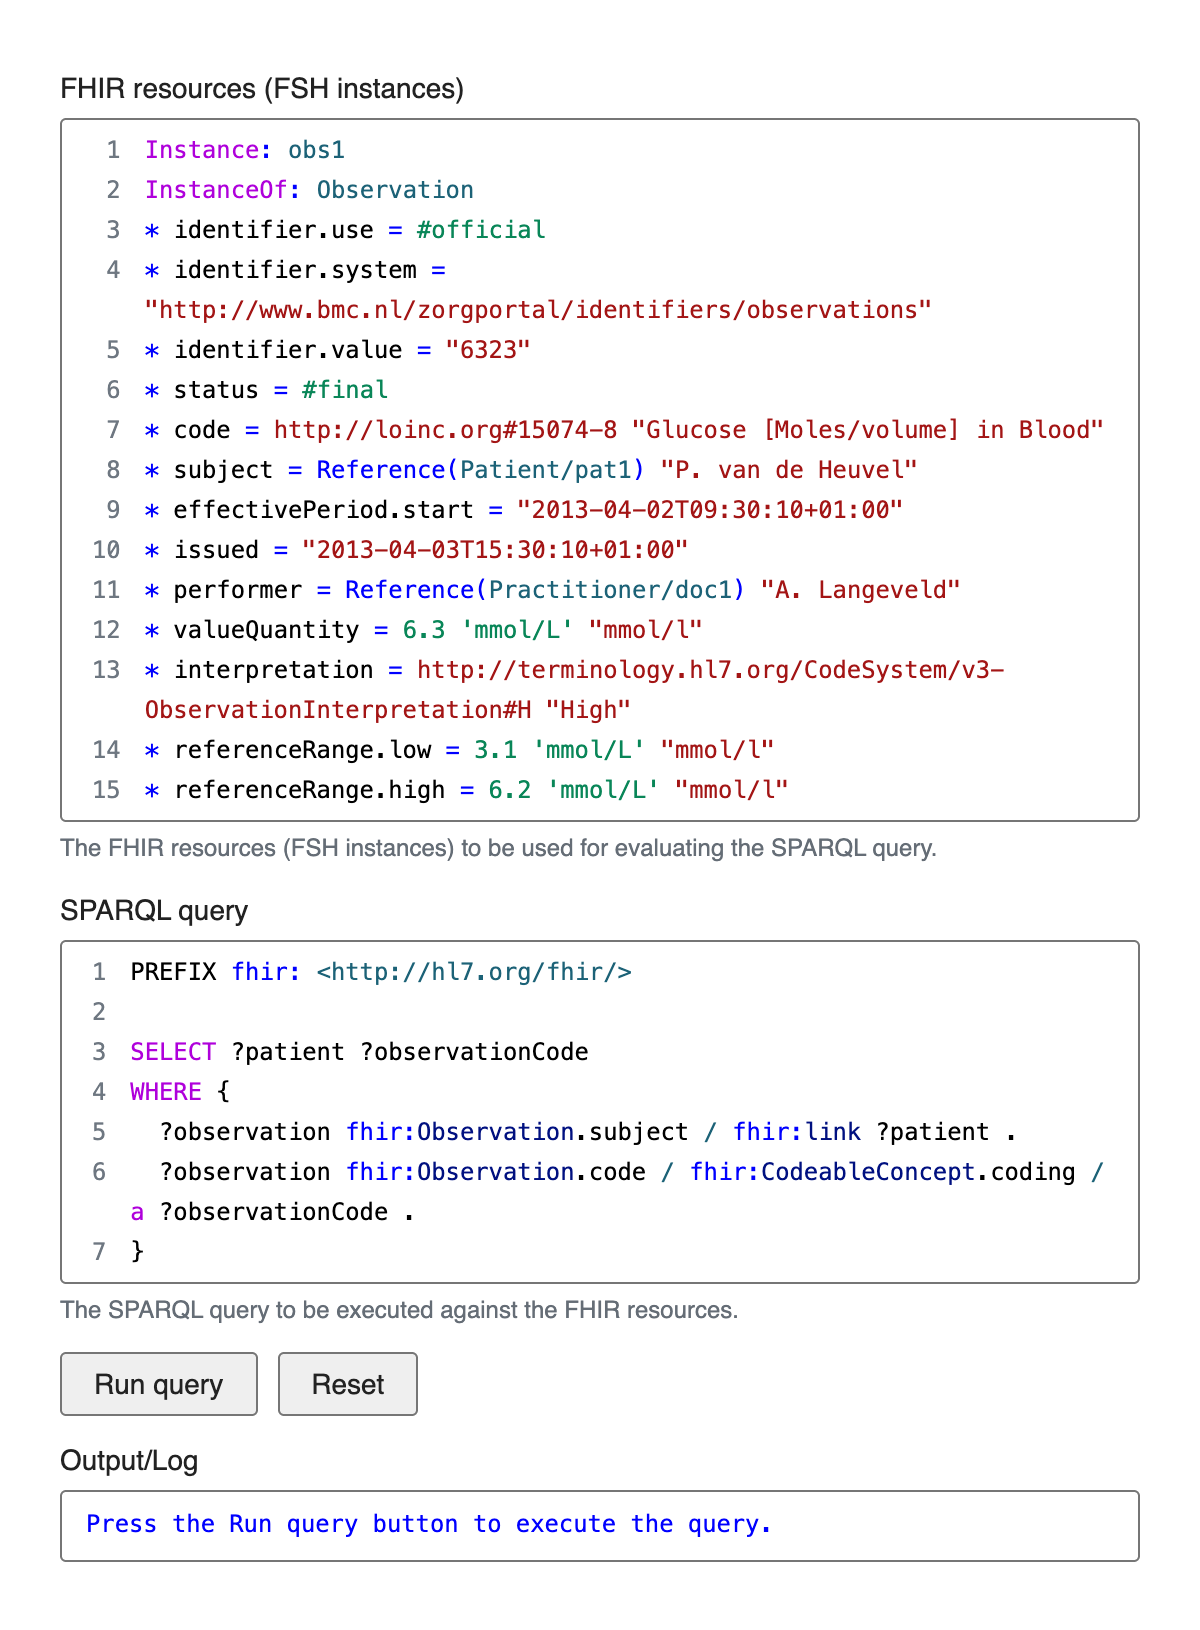Place cursor on #official identifier use value
This screenshot has width=1200, height=1630.
[x=481, y=230]
